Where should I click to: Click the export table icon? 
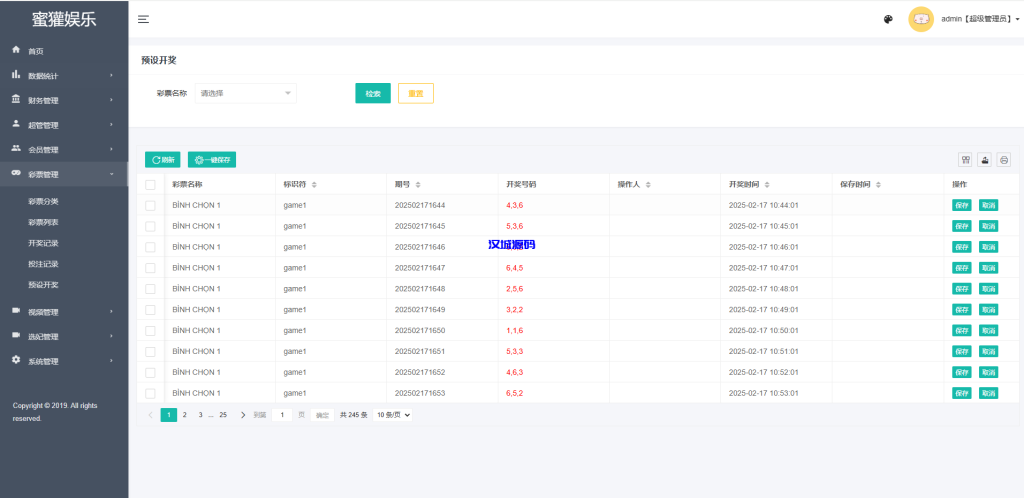(x=985, y=160)
